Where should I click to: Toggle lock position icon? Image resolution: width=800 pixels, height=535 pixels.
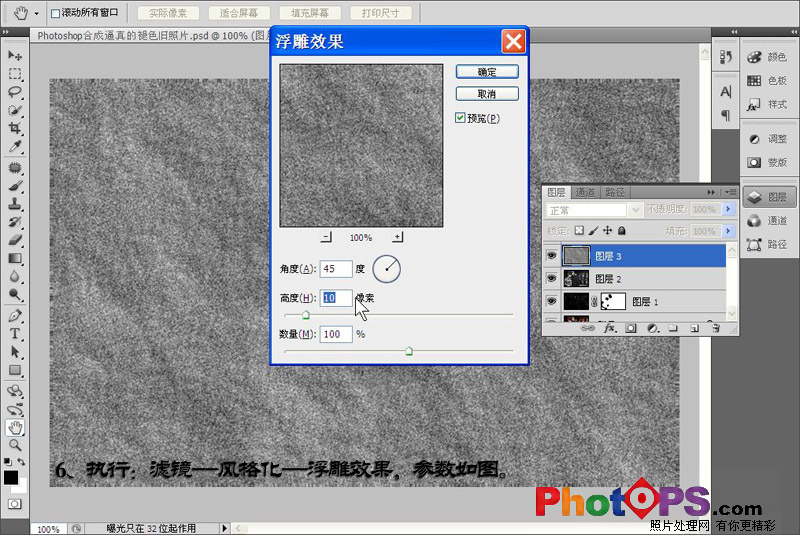(607, 231)
